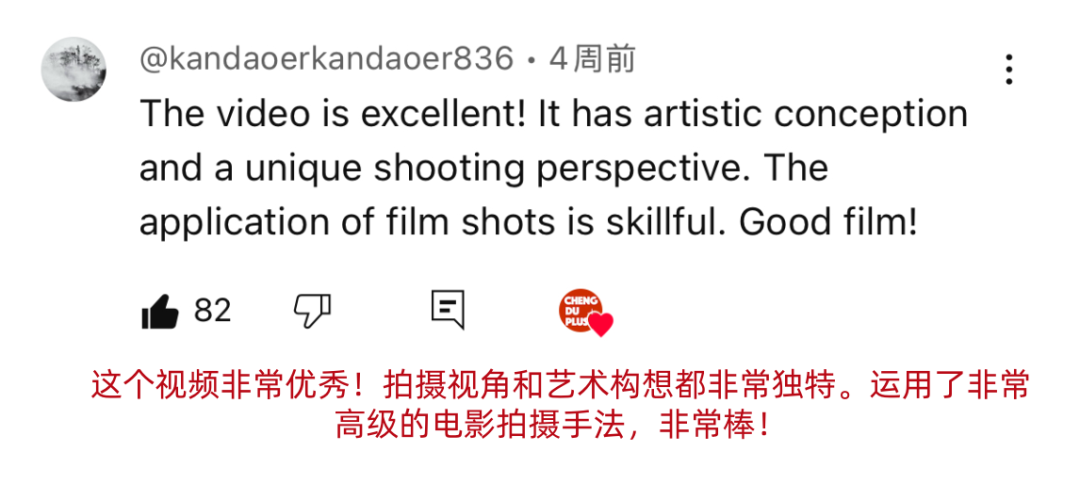Click the 4周前 timestamp link
This screenshot has width=1080, height=484.
pos(592,60)
